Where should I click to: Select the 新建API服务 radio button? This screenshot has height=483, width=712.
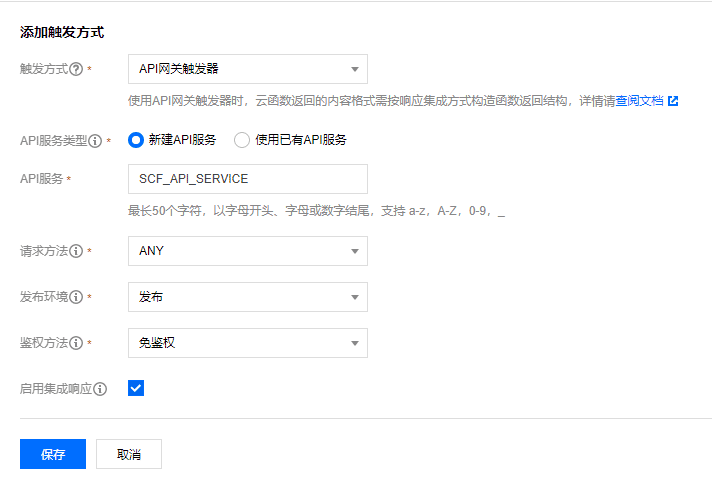pos(136,140)
